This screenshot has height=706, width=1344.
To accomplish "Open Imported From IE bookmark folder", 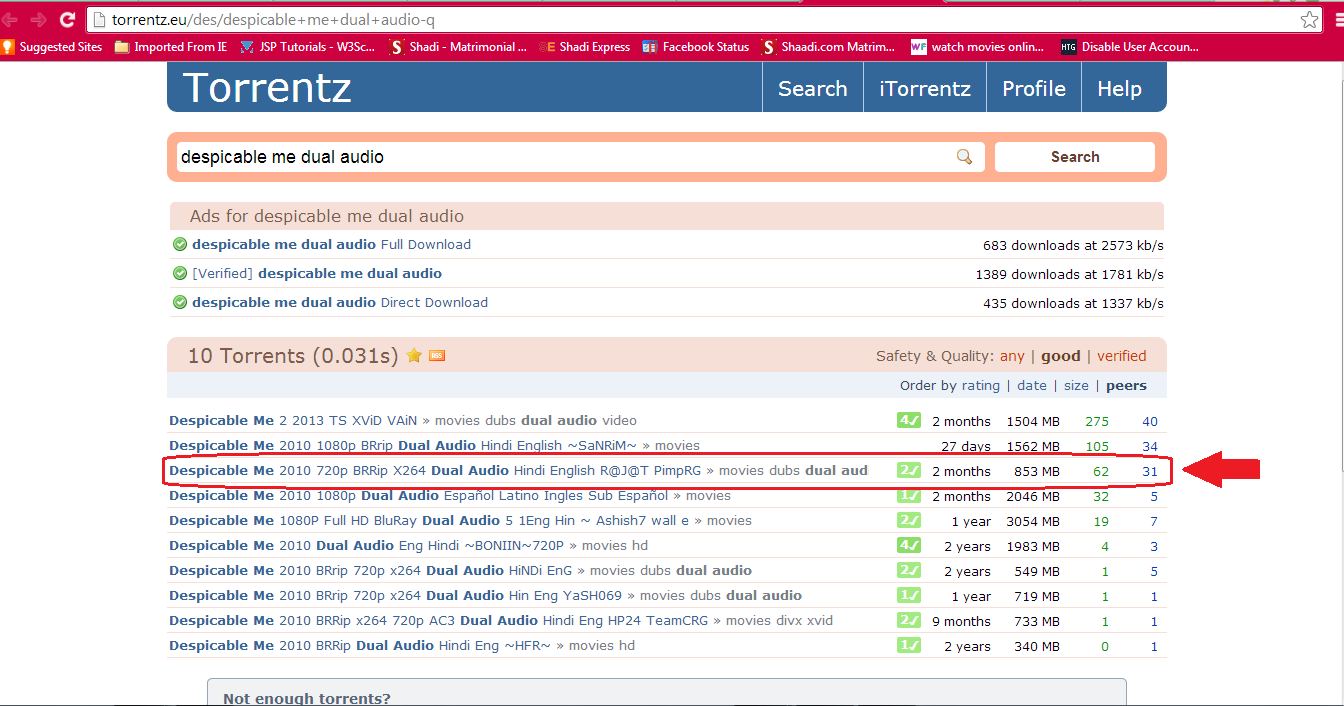I will pyautogui.click(x=171, y=47).
